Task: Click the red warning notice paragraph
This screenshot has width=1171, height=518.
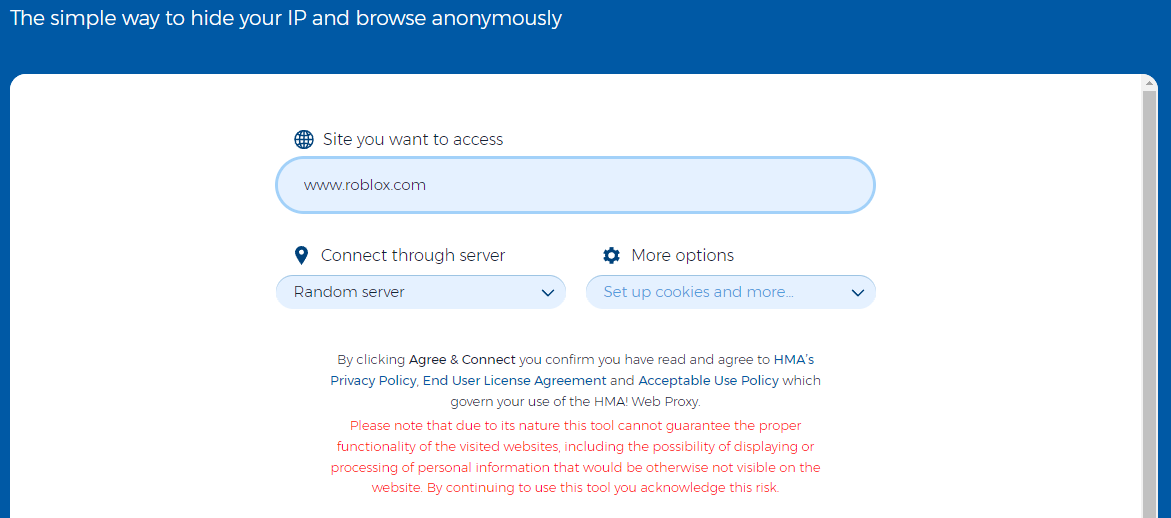Action: (x=575, y=457)
